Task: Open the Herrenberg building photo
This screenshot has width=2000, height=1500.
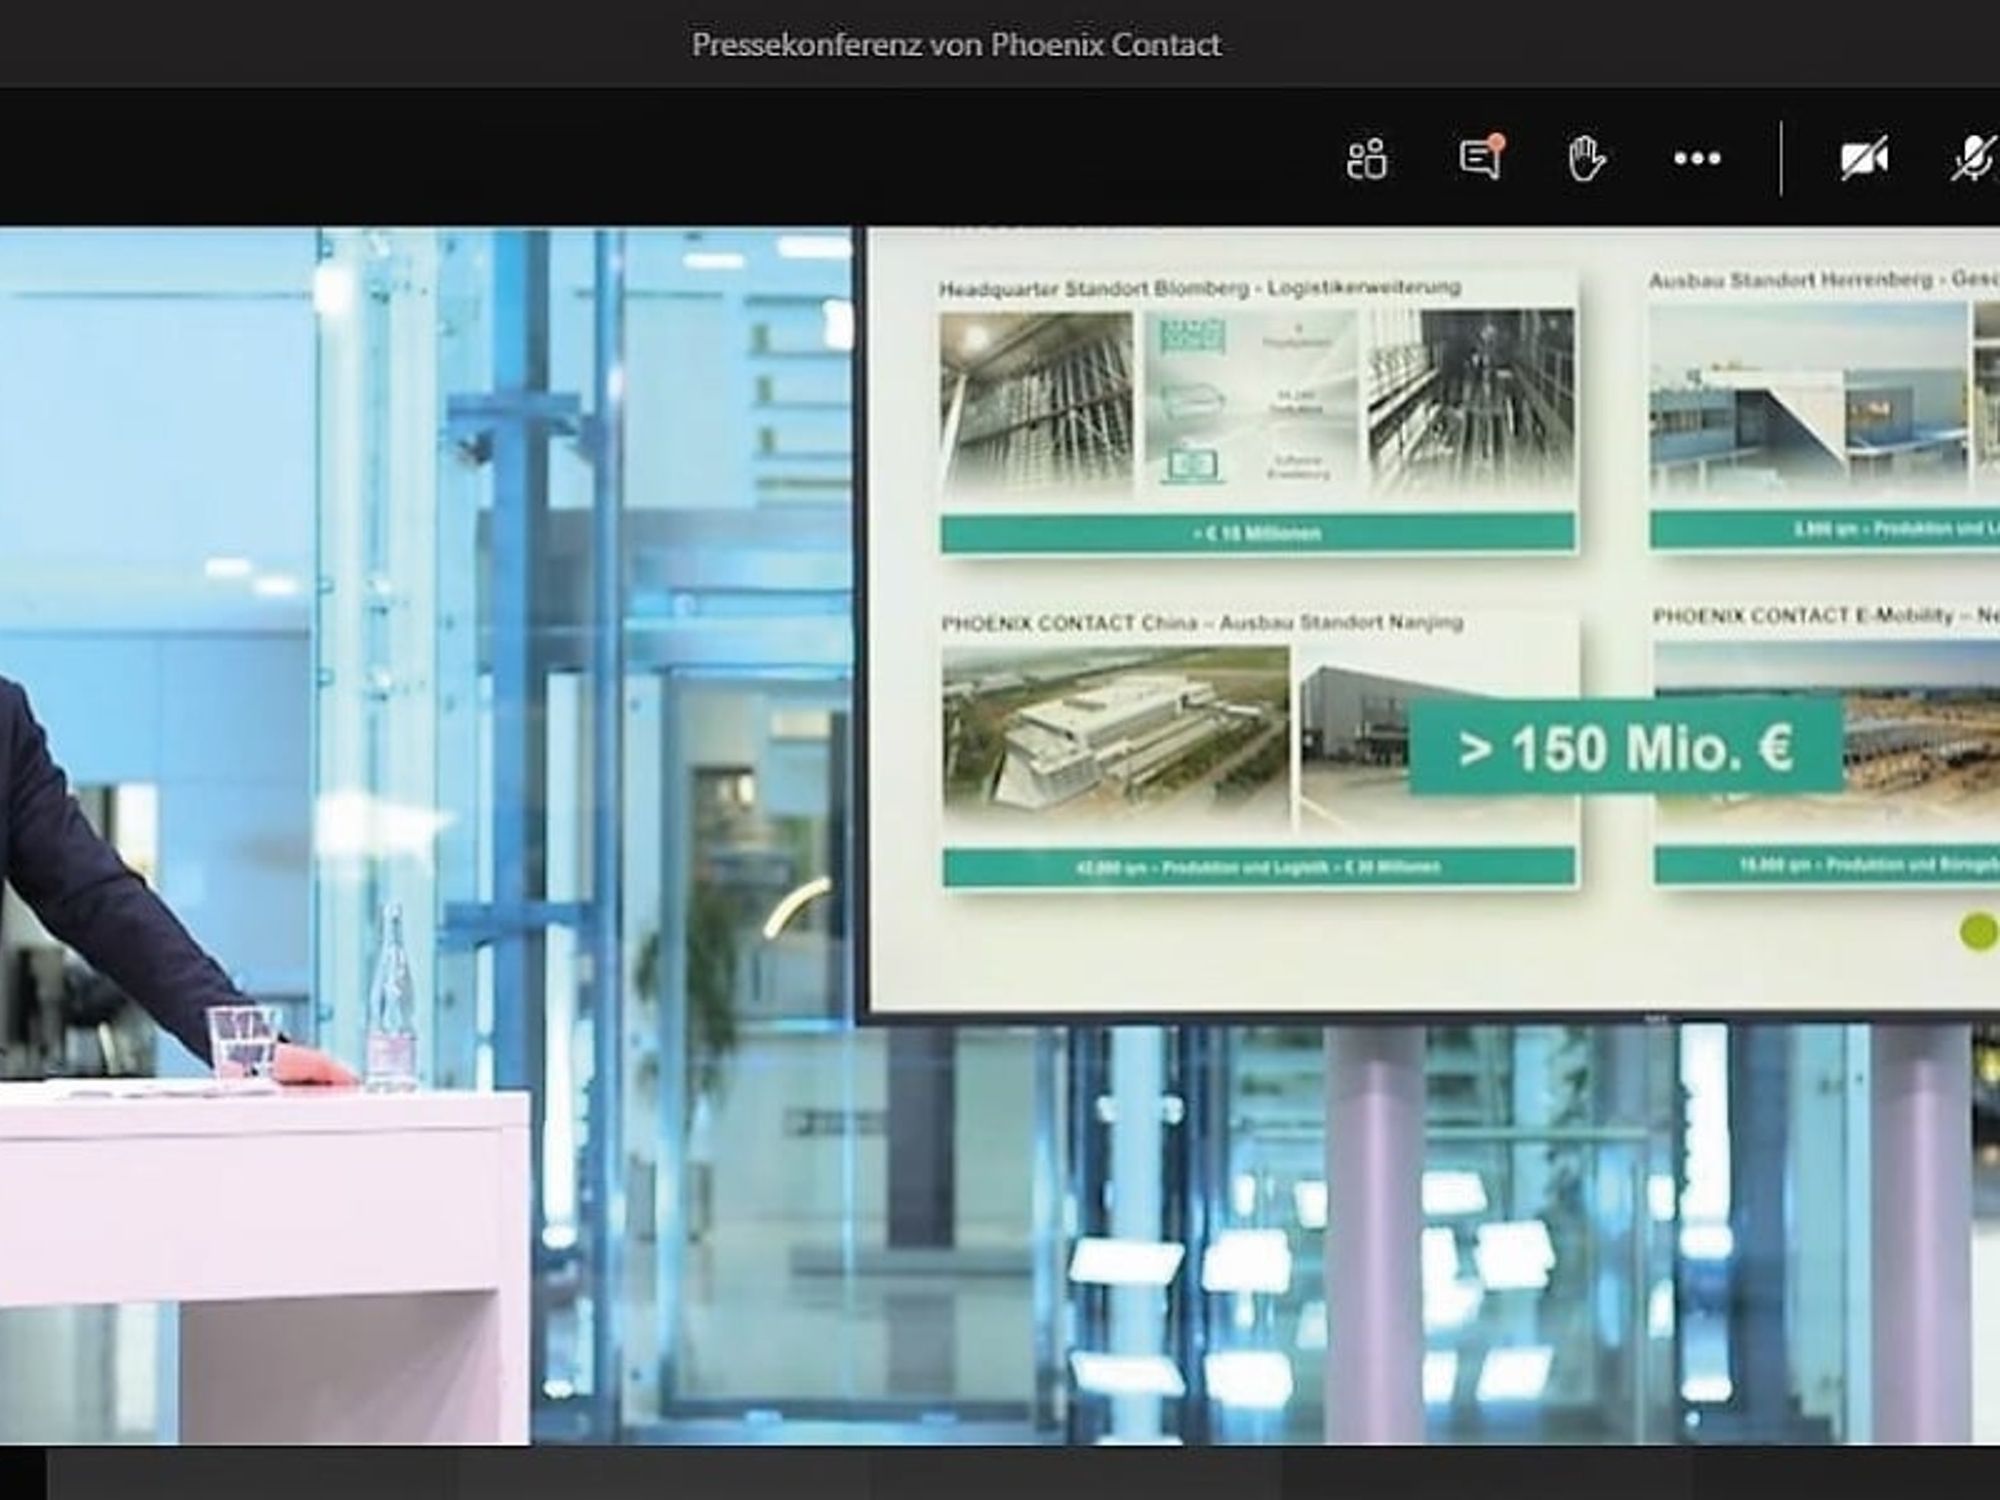Action: [x=1808, y=398]
